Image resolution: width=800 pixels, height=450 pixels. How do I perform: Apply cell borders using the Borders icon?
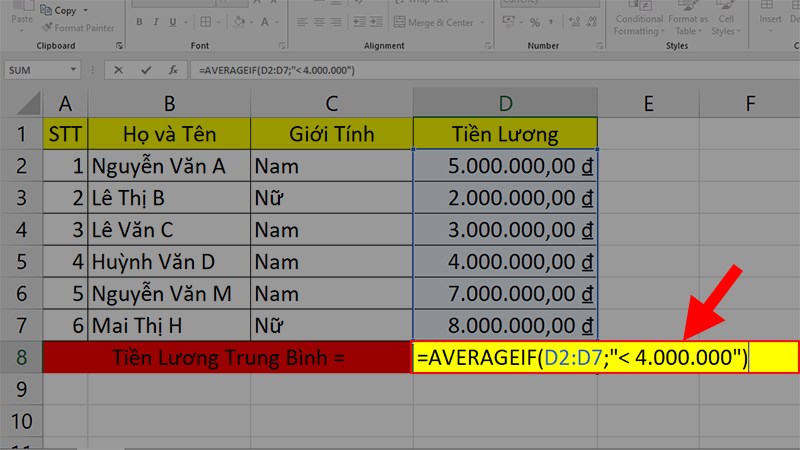point(206,22)
